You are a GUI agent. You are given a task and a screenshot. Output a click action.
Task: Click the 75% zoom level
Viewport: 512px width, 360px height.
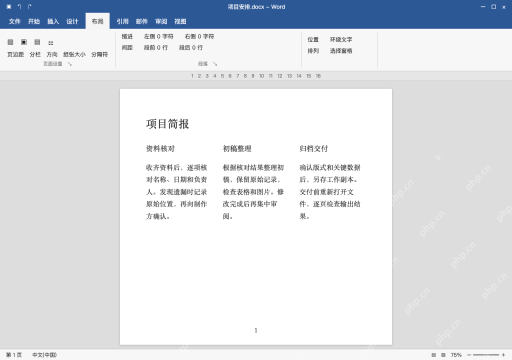click(x=456, y=355)
